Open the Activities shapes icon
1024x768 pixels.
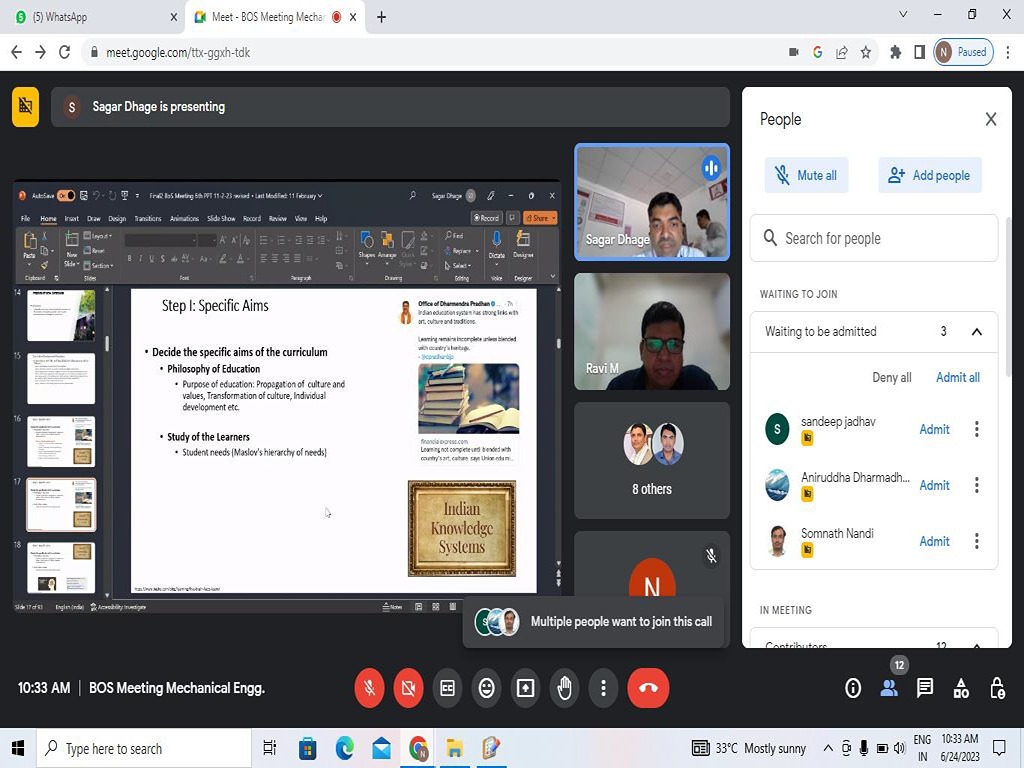(x=961, y=688)
